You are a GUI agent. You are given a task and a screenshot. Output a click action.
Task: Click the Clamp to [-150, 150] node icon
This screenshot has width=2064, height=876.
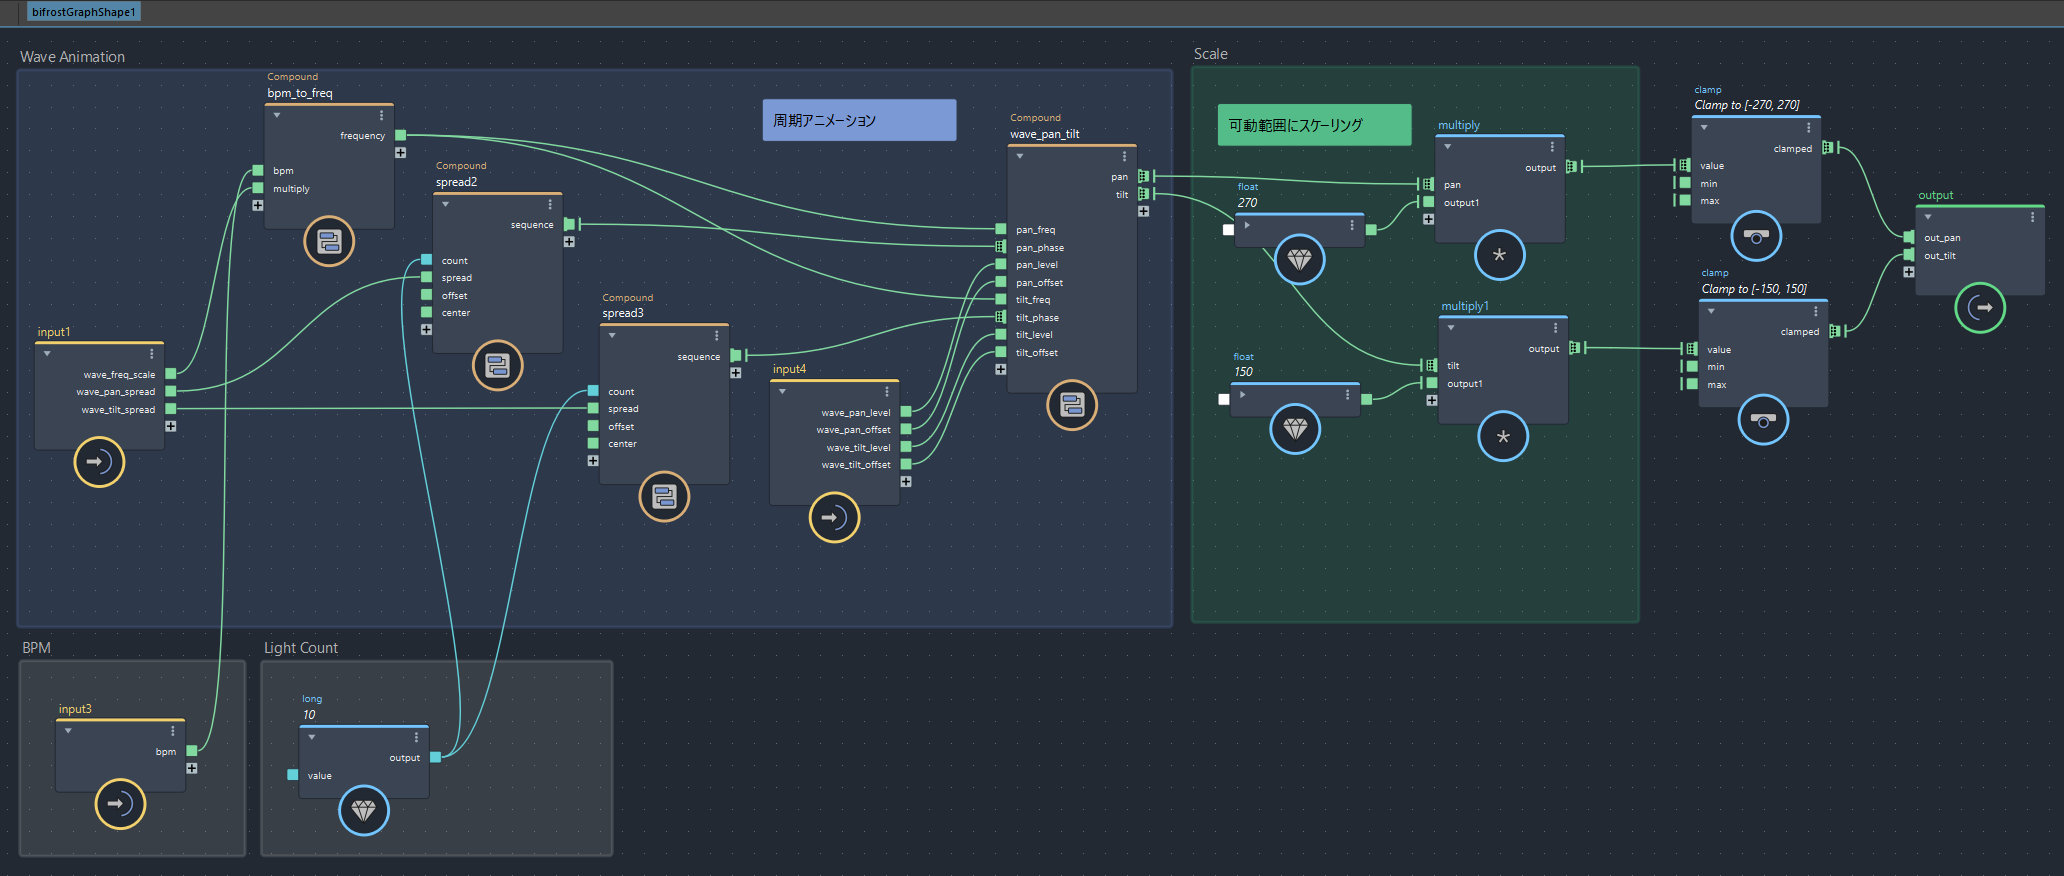pyautogui.click(x=1763, y=420)
